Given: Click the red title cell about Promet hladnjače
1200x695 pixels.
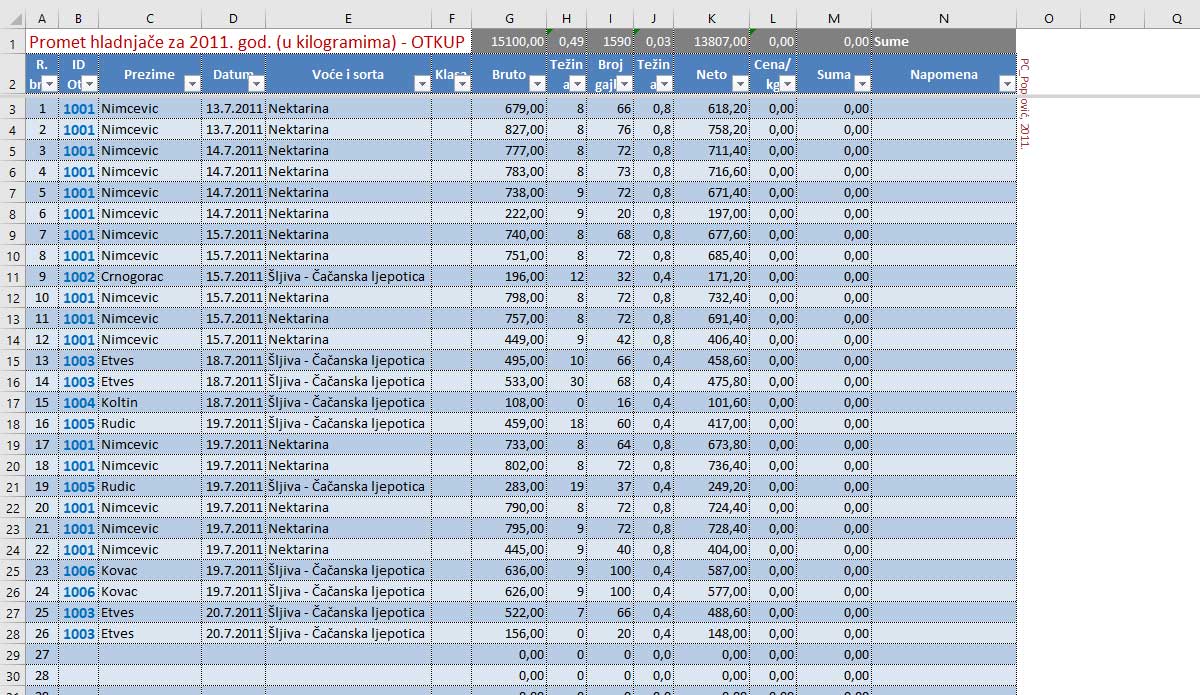Looking at the screenshot, I should (247, 42).
